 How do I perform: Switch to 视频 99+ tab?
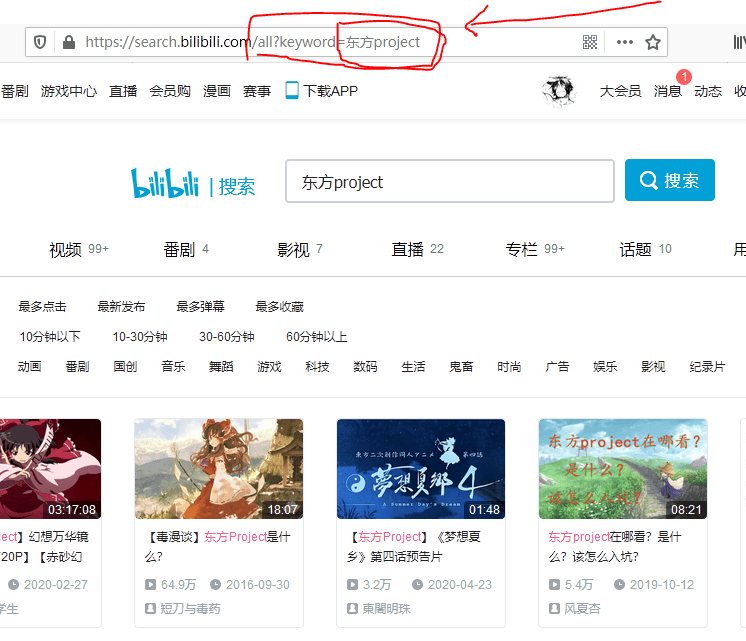tap(79, 249)
